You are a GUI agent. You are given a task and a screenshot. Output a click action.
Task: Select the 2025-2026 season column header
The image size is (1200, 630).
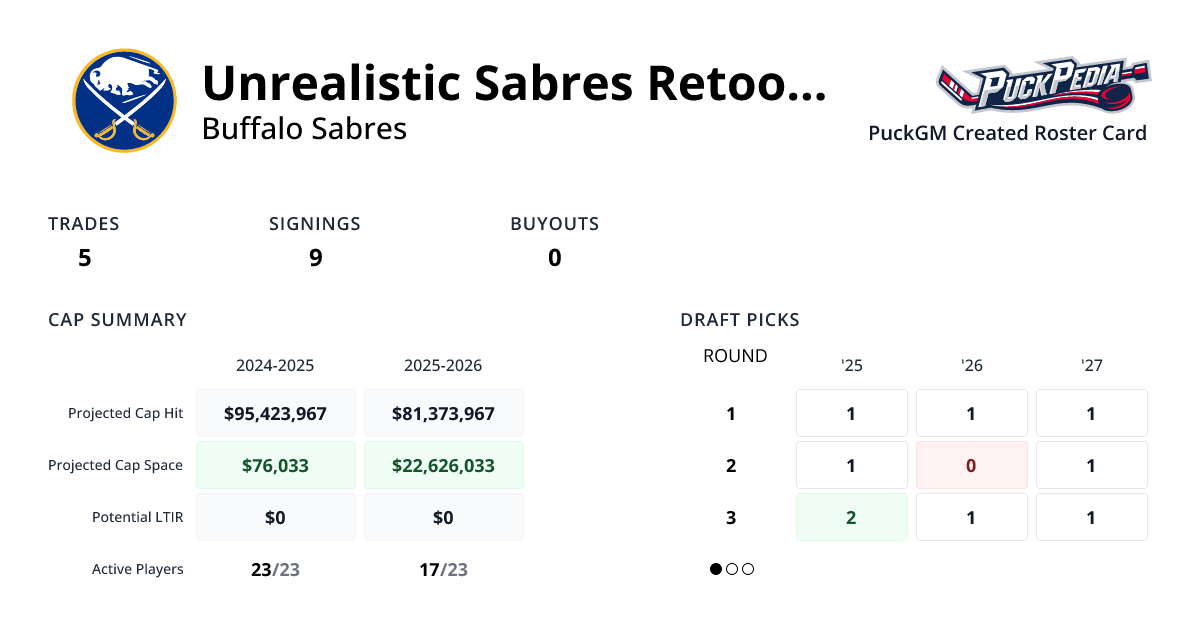pos(443,366)
